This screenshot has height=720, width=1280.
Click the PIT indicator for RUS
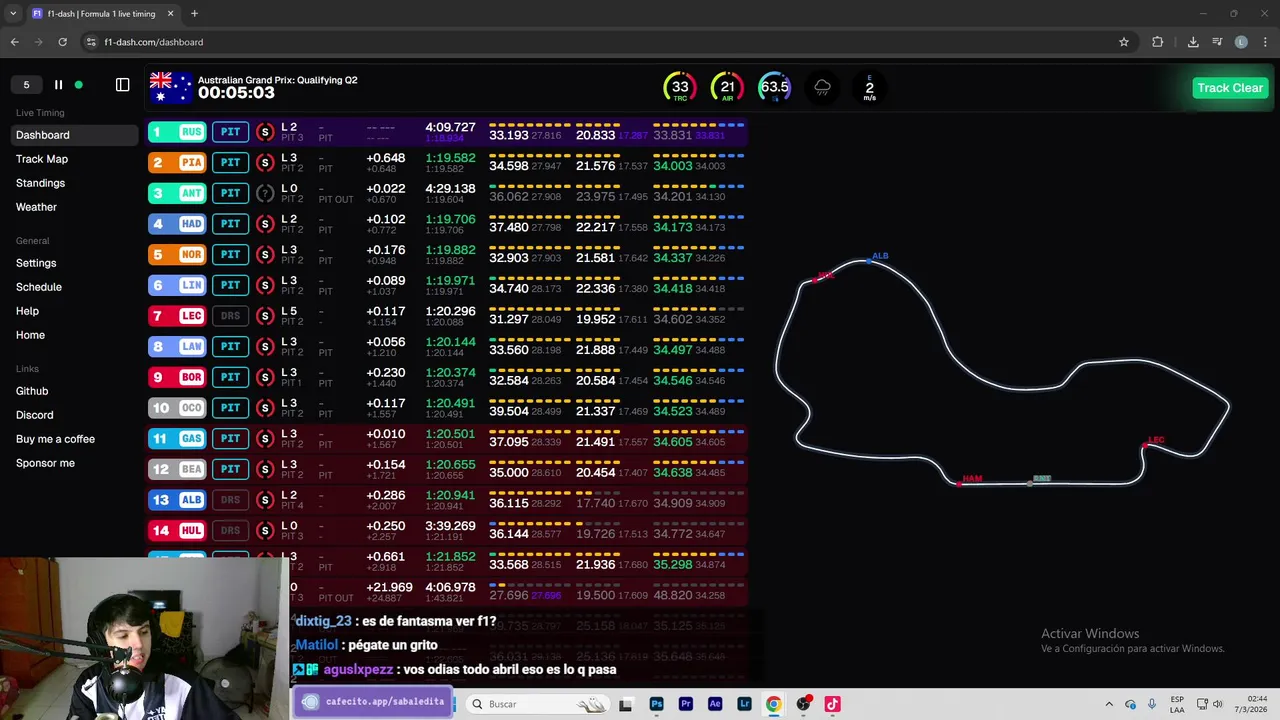point(230,132)
